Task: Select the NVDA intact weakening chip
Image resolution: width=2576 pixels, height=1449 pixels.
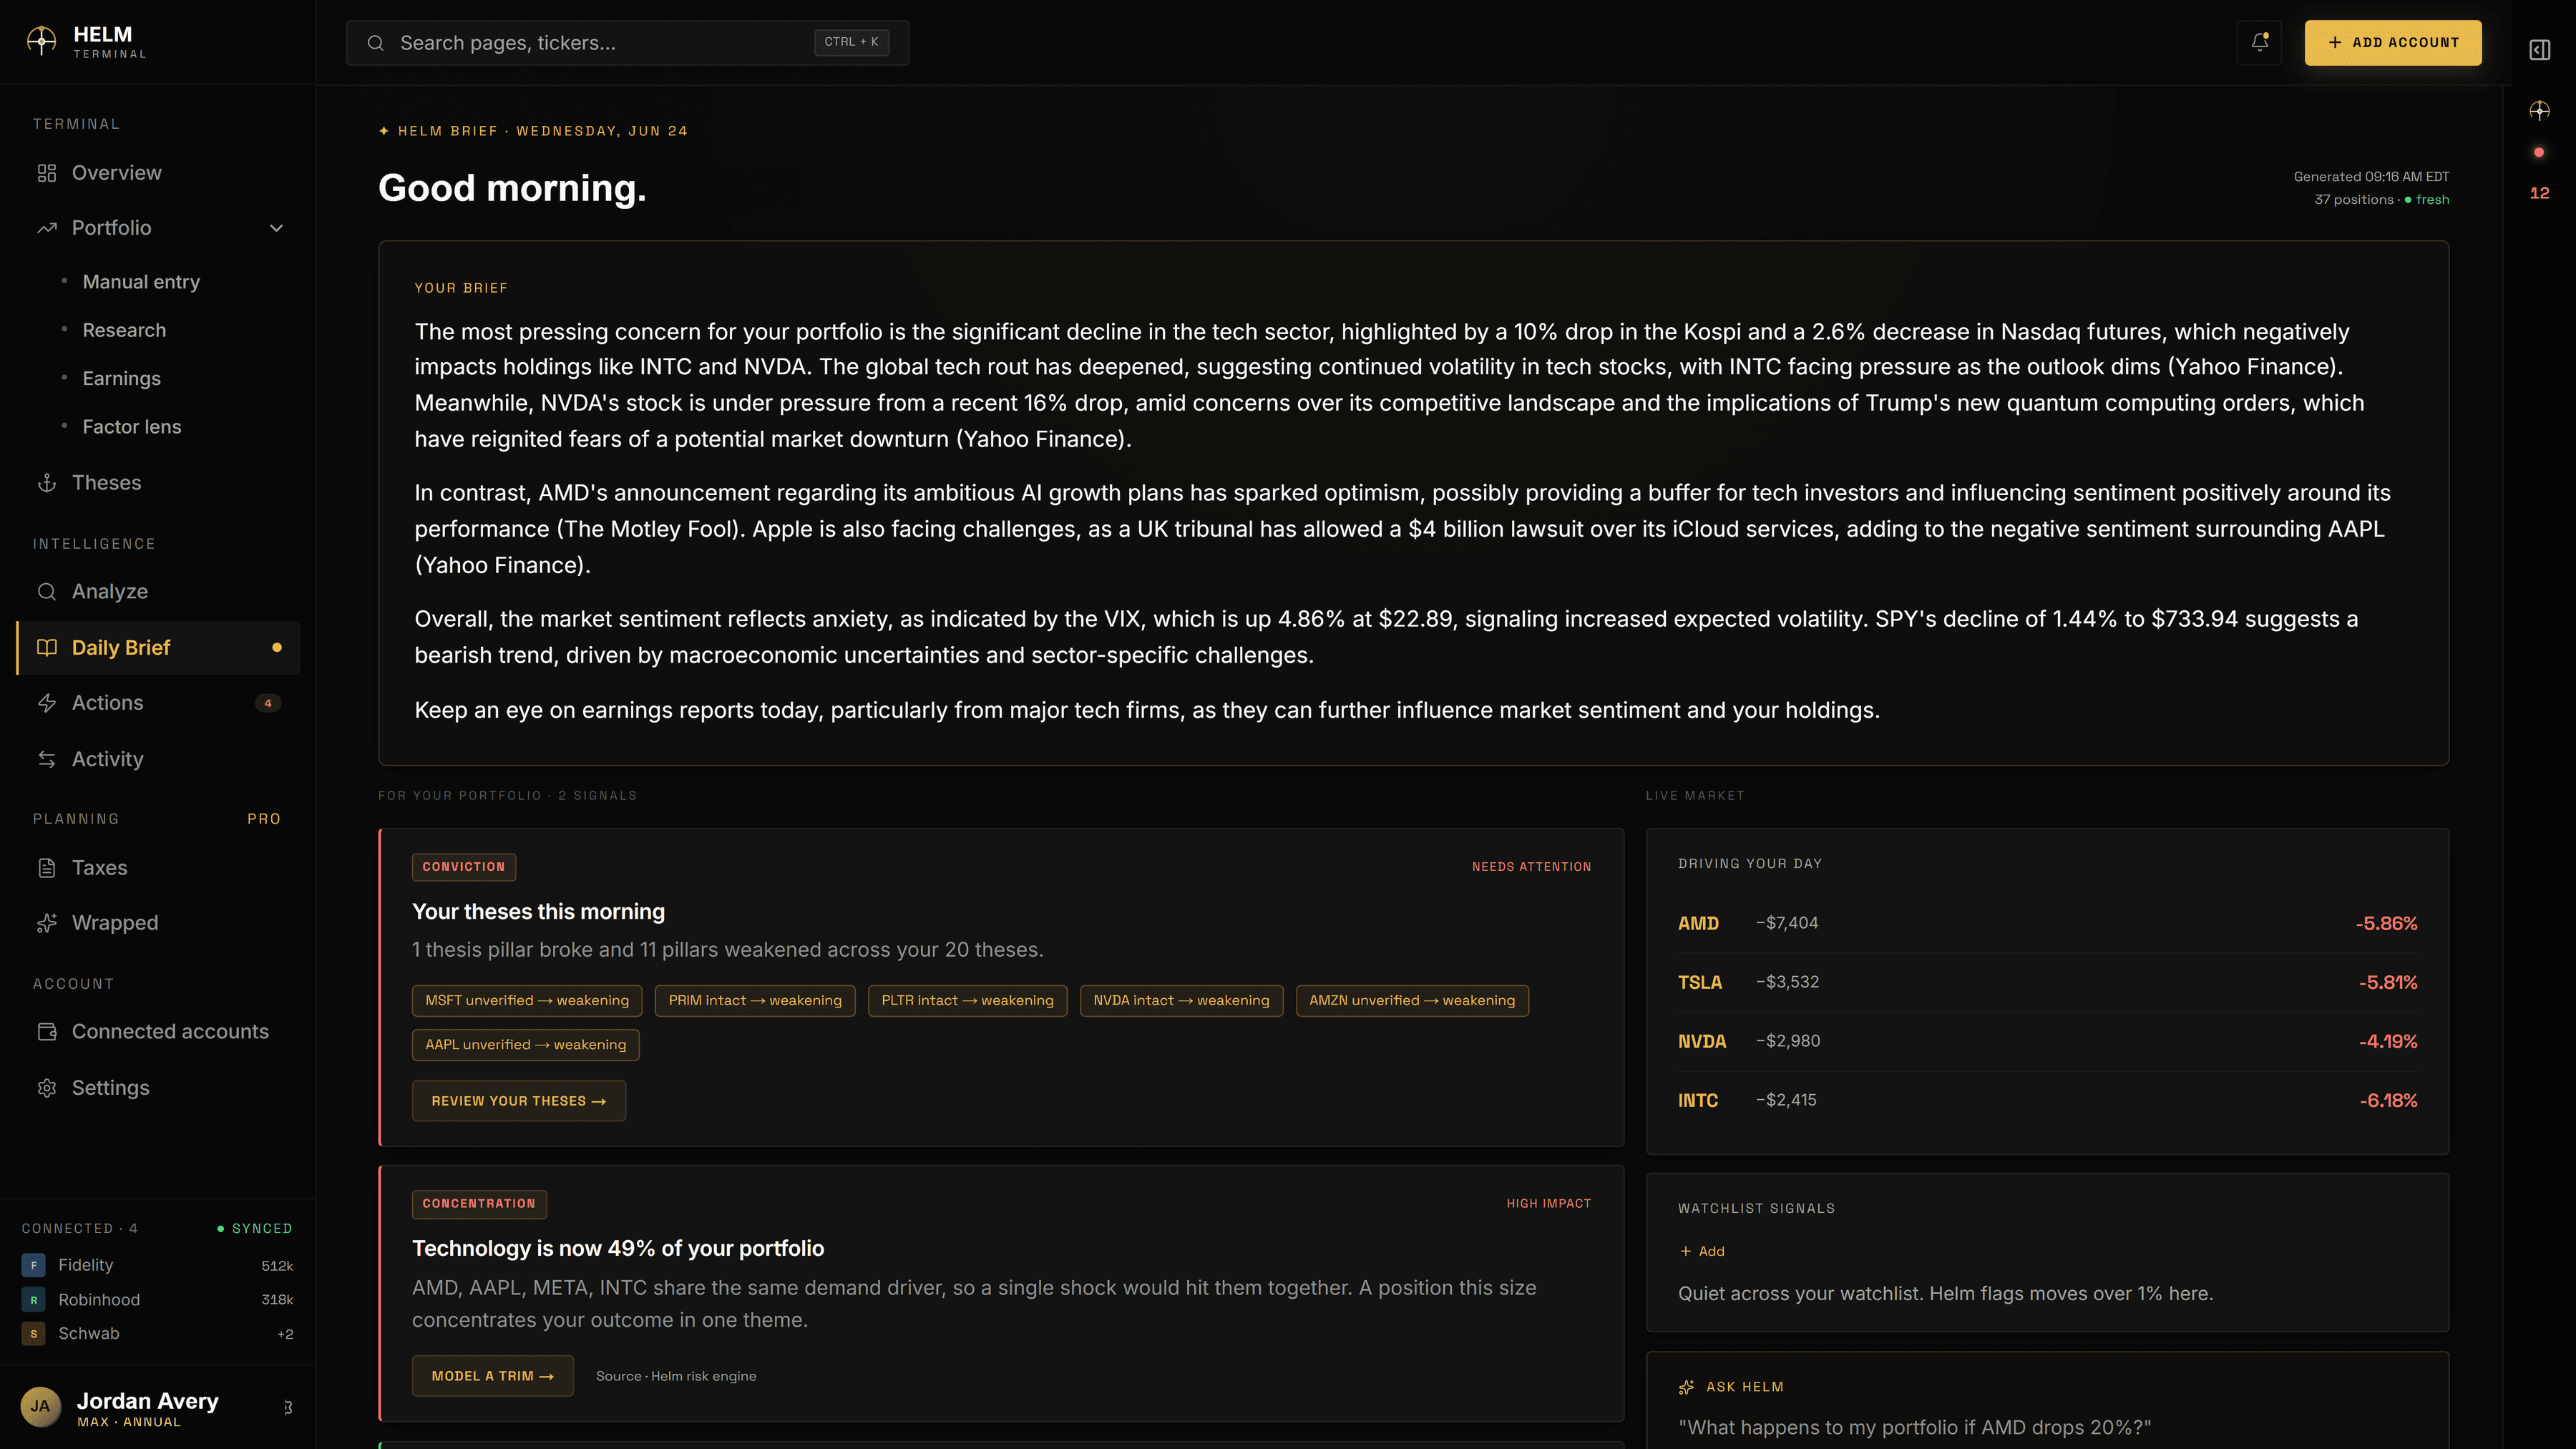Action: [x=1181, y=1000]
